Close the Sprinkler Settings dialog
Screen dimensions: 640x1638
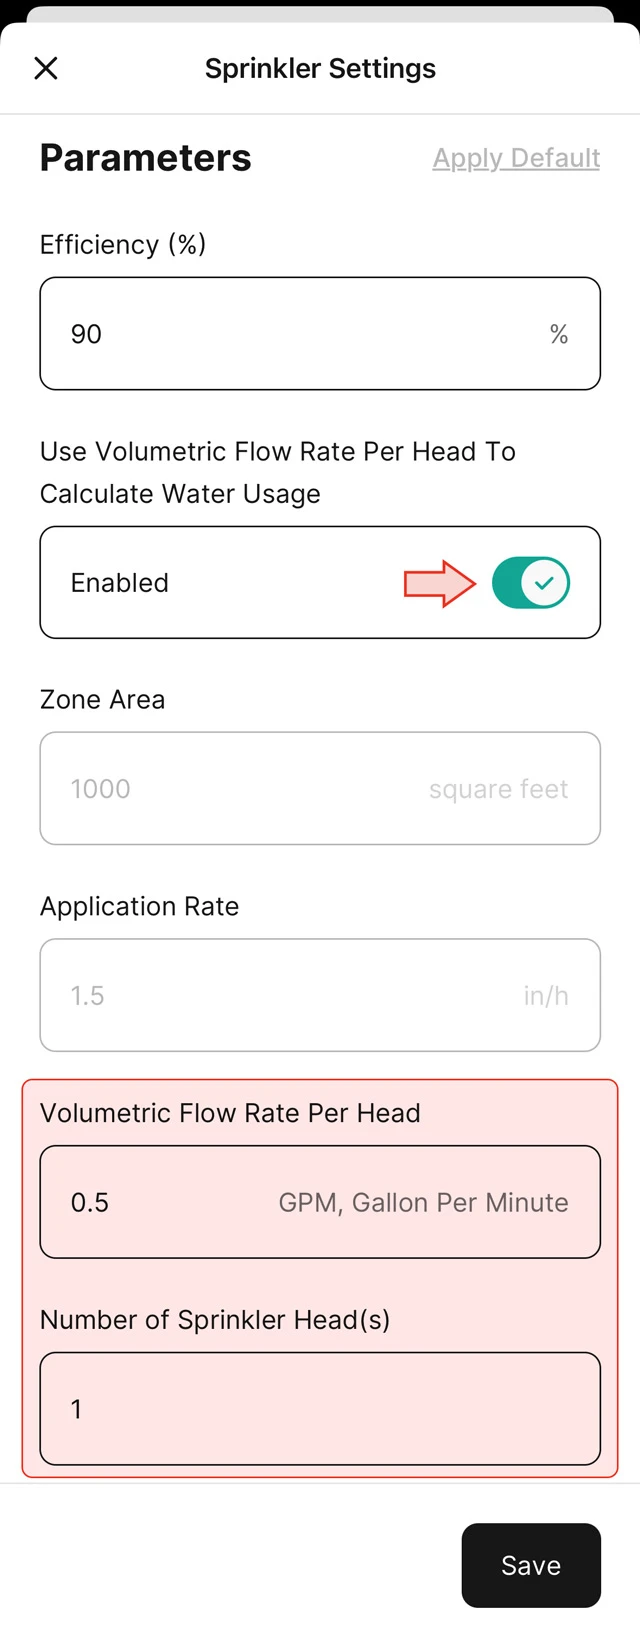[46, 68]
